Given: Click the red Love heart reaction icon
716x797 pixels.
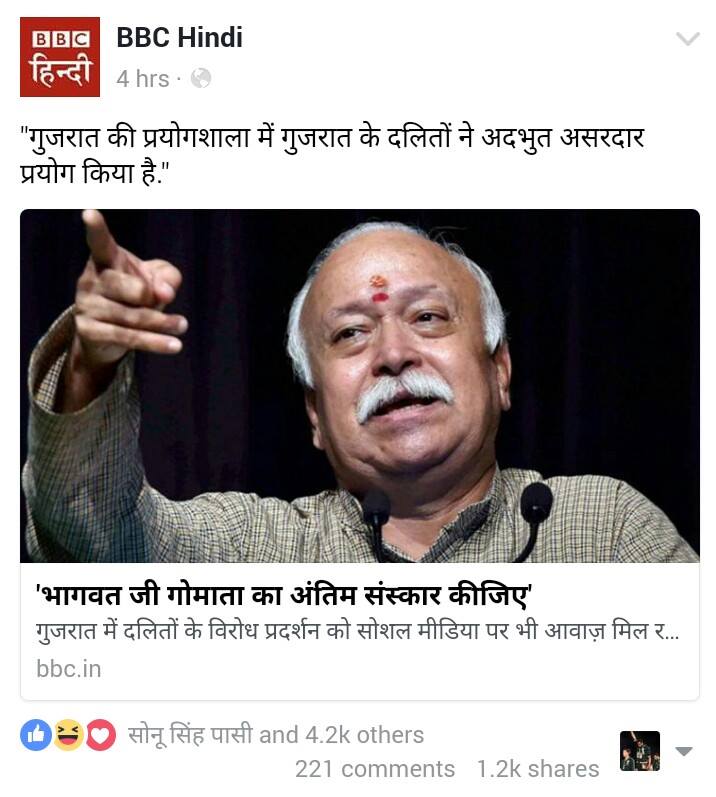Looking at the screenshot, I should 101,735.
